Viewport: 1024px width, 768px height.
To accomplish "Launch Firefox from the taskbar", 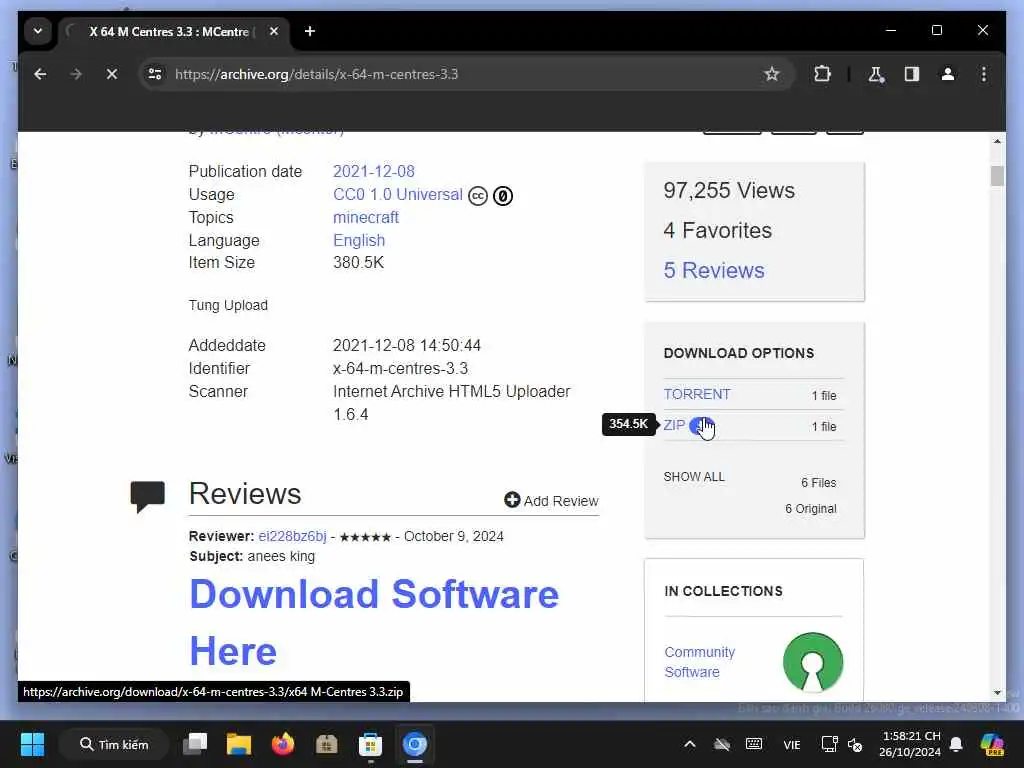I will point(283,744).
